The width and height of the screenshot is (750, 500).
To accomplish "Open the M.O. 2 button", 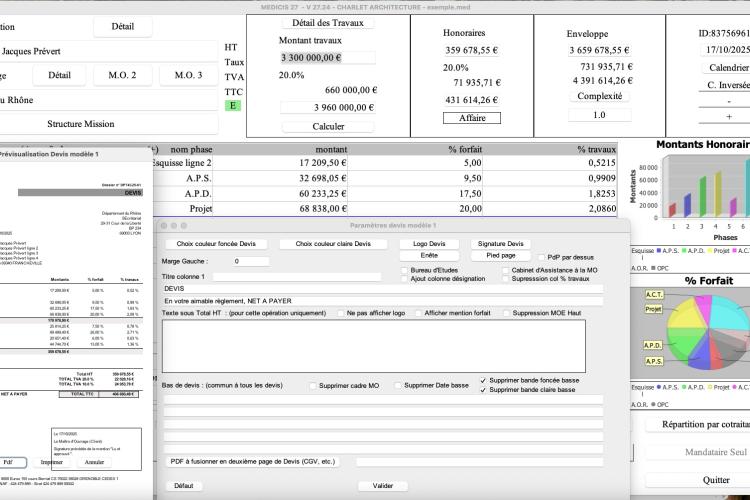I will click(x=122, y=75).
